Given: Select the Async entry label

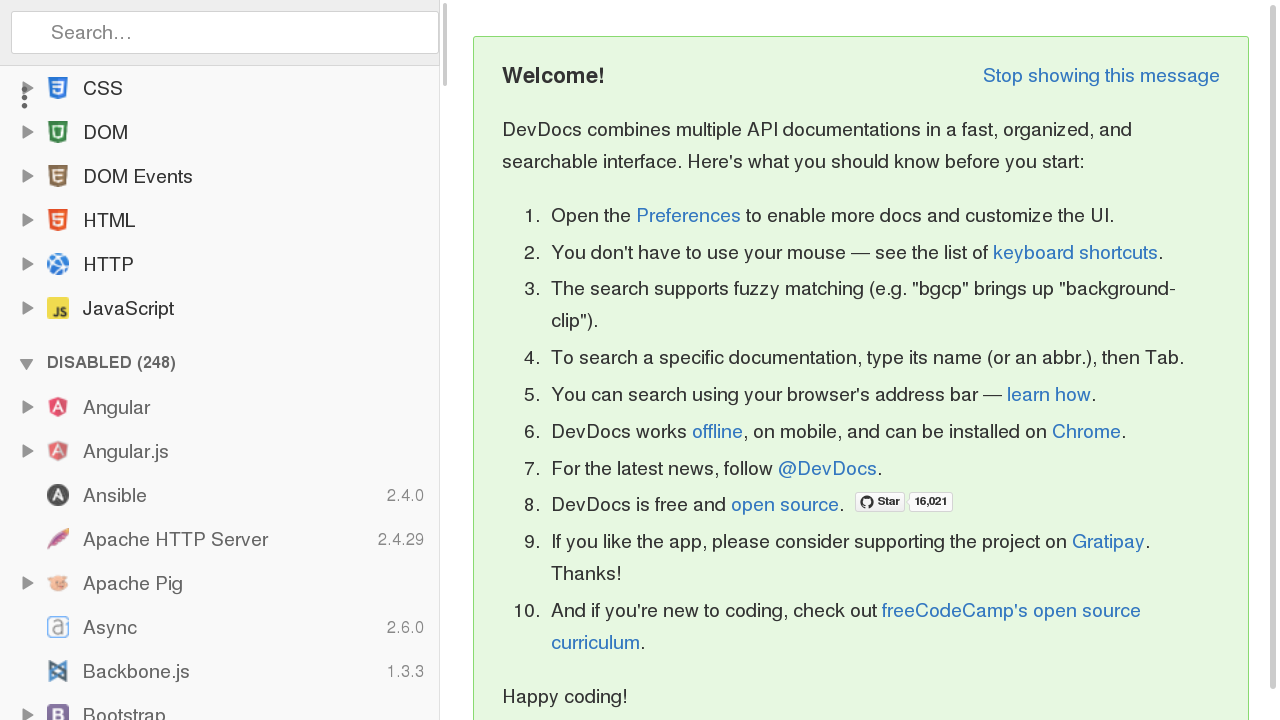Looking at the screenshot, I should click(x=110, y=627).
